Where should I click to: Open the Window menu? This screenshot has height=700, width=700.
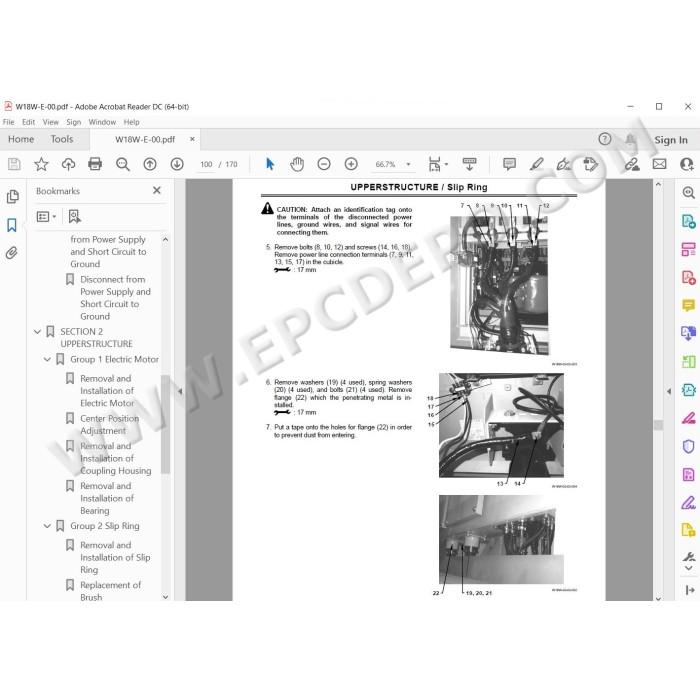coord(102,122)
